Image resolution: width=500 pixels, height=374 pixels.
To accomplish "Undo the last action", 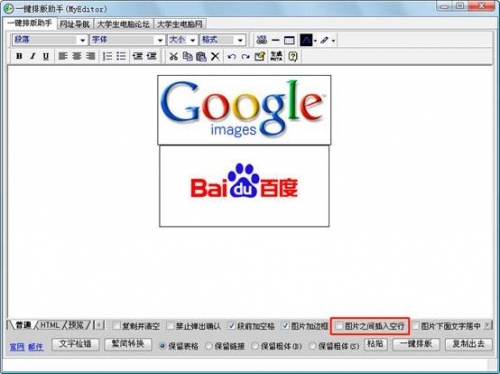I will click(232, 56).
